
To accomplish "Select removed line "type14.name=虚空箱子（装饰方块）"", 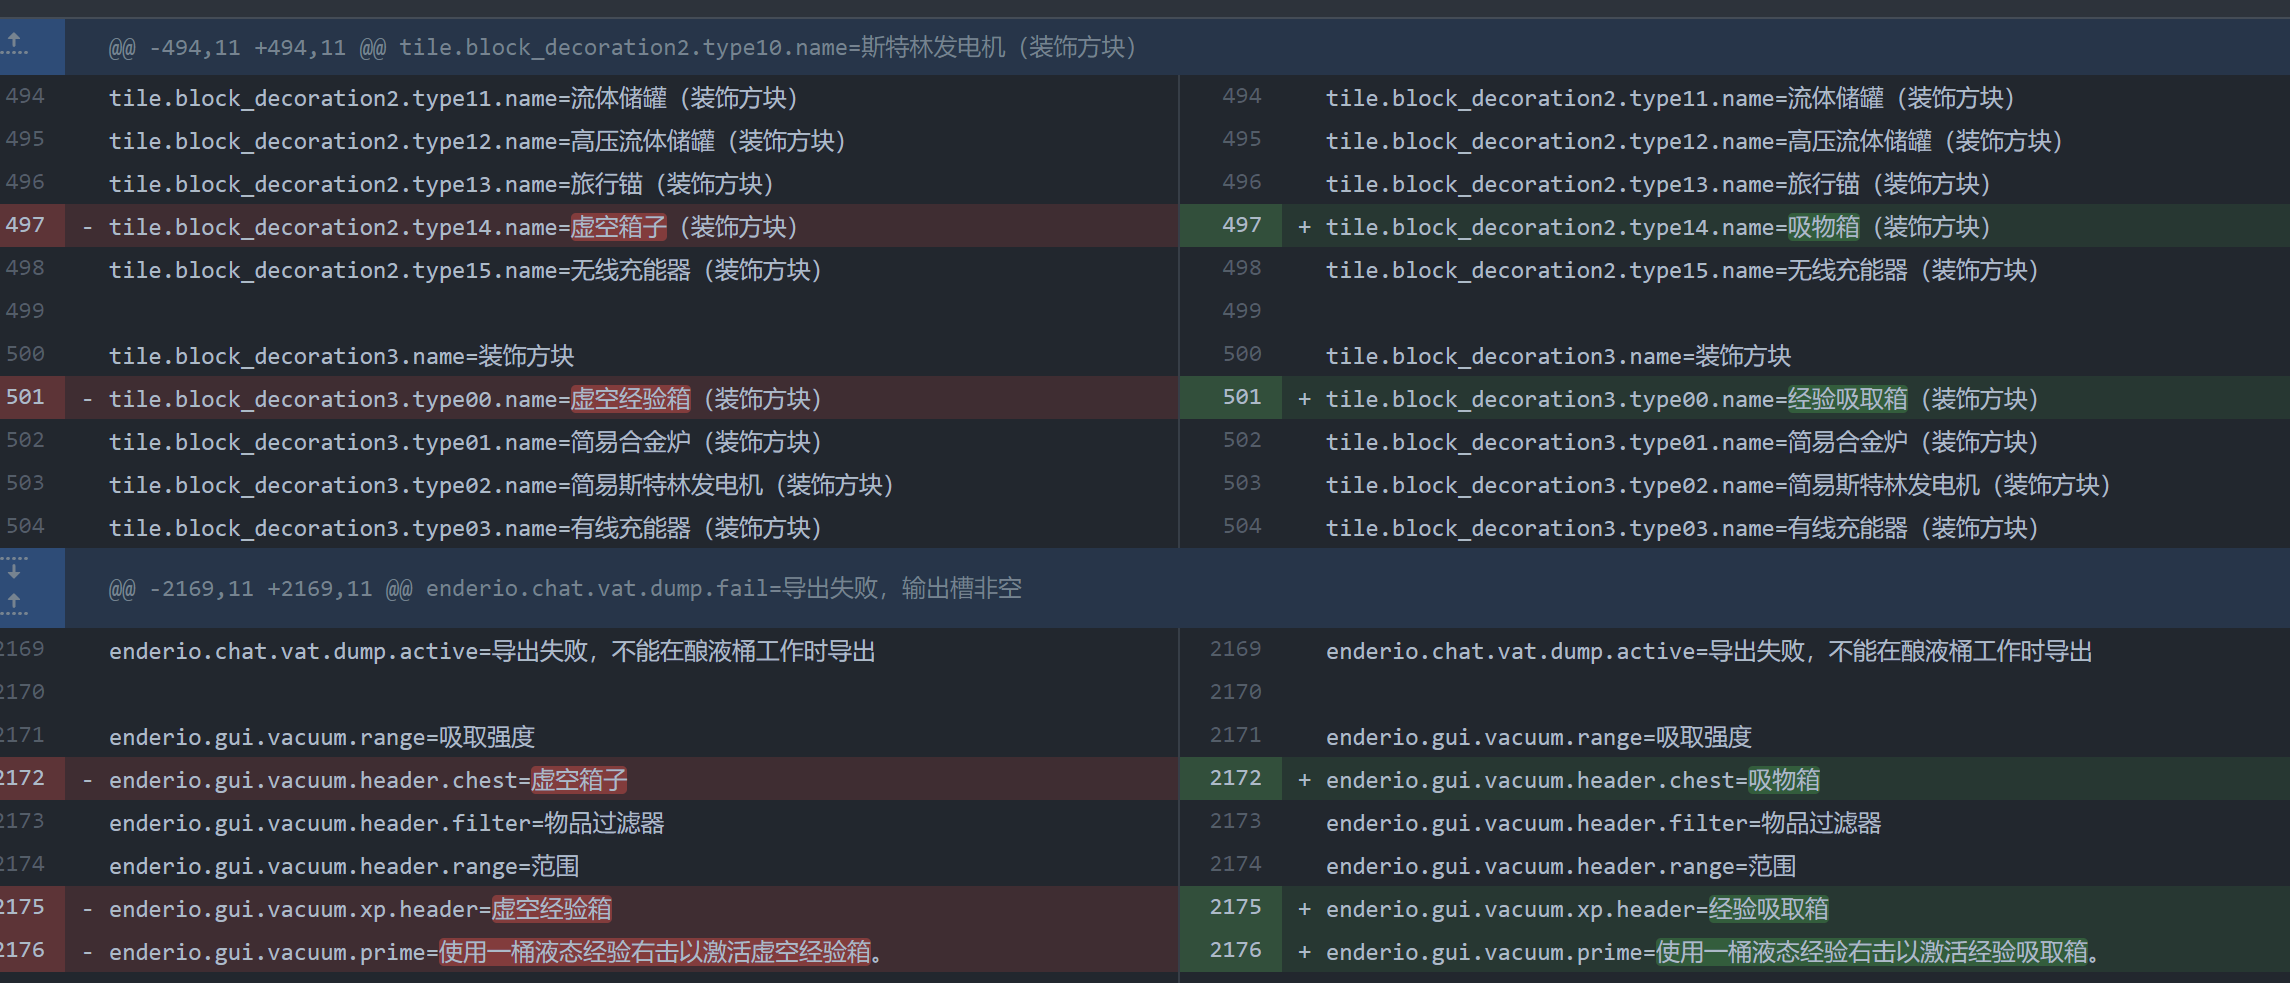I will click(x=453, y=227).
